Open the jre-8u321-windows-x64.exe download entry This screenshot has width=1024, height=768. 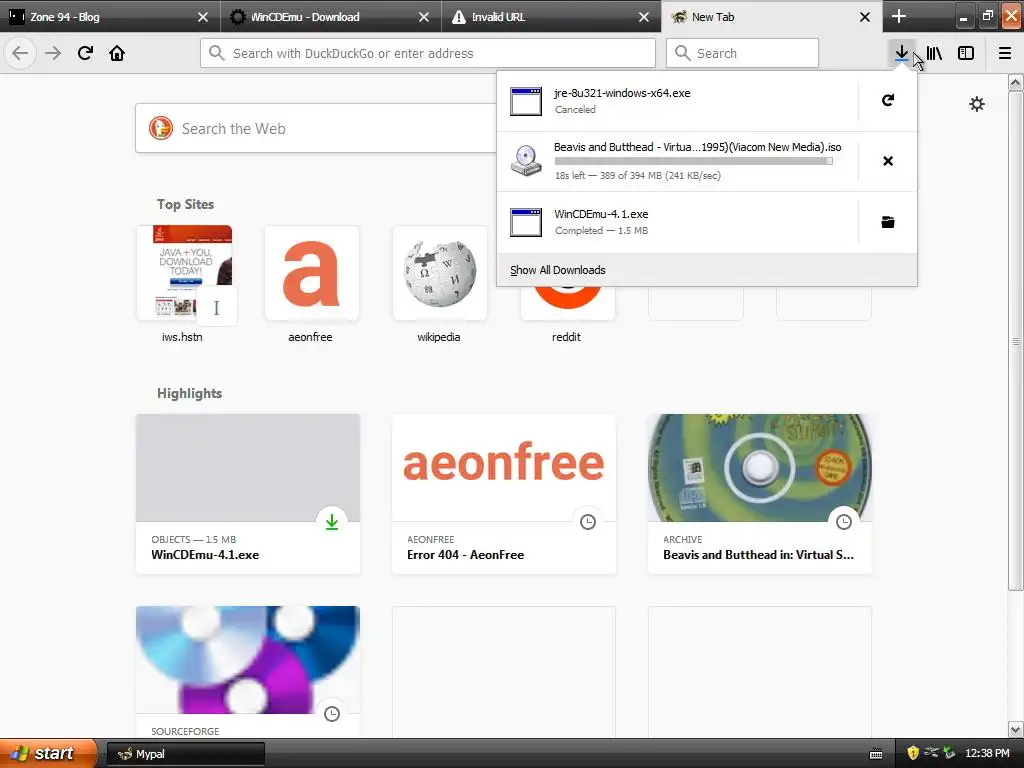pos(677,101)
